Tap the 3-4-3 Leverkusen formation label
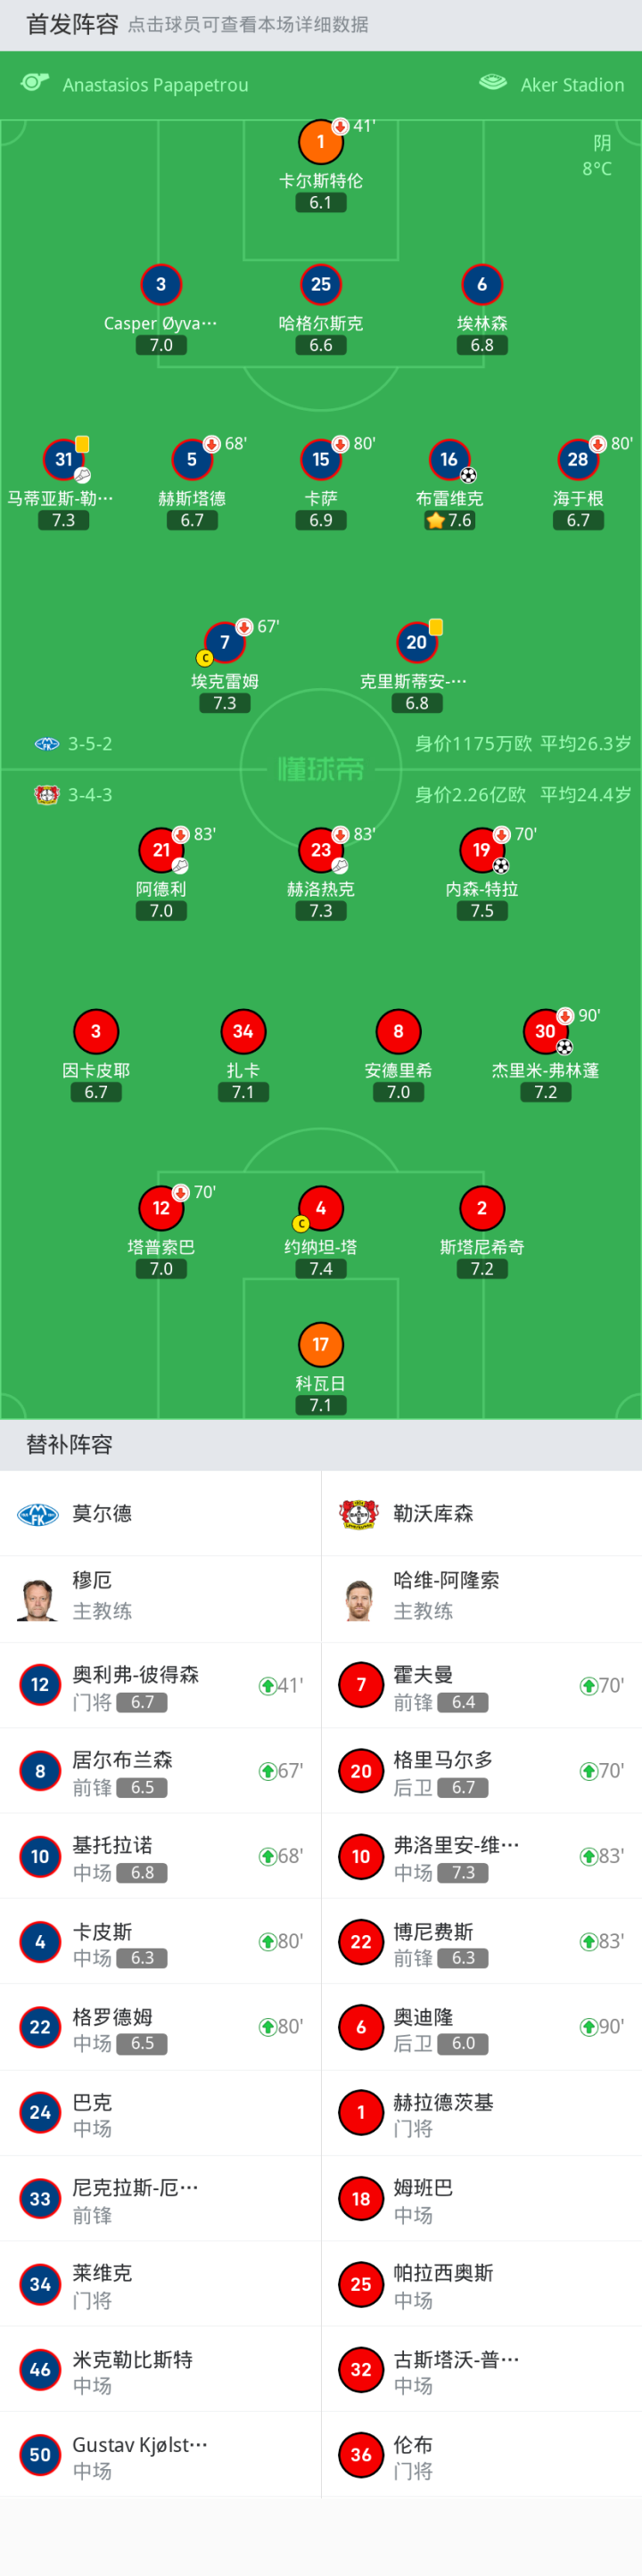Viewport: 642px width, 2576px height. click(89, 795)
